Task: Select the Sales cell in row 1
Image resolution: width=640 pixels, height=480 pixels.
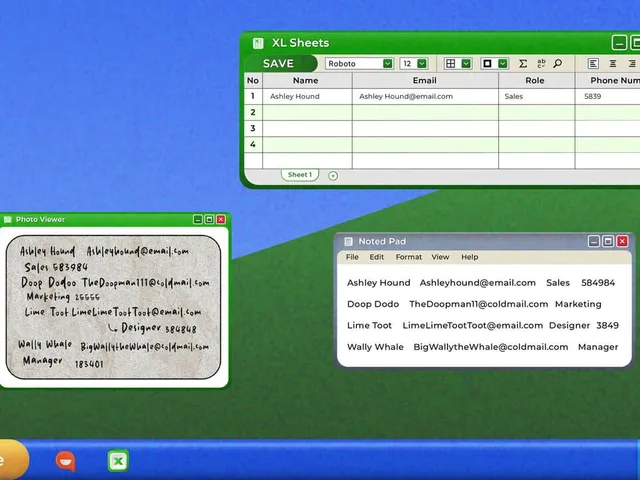Action: click(x=536, y=96)
